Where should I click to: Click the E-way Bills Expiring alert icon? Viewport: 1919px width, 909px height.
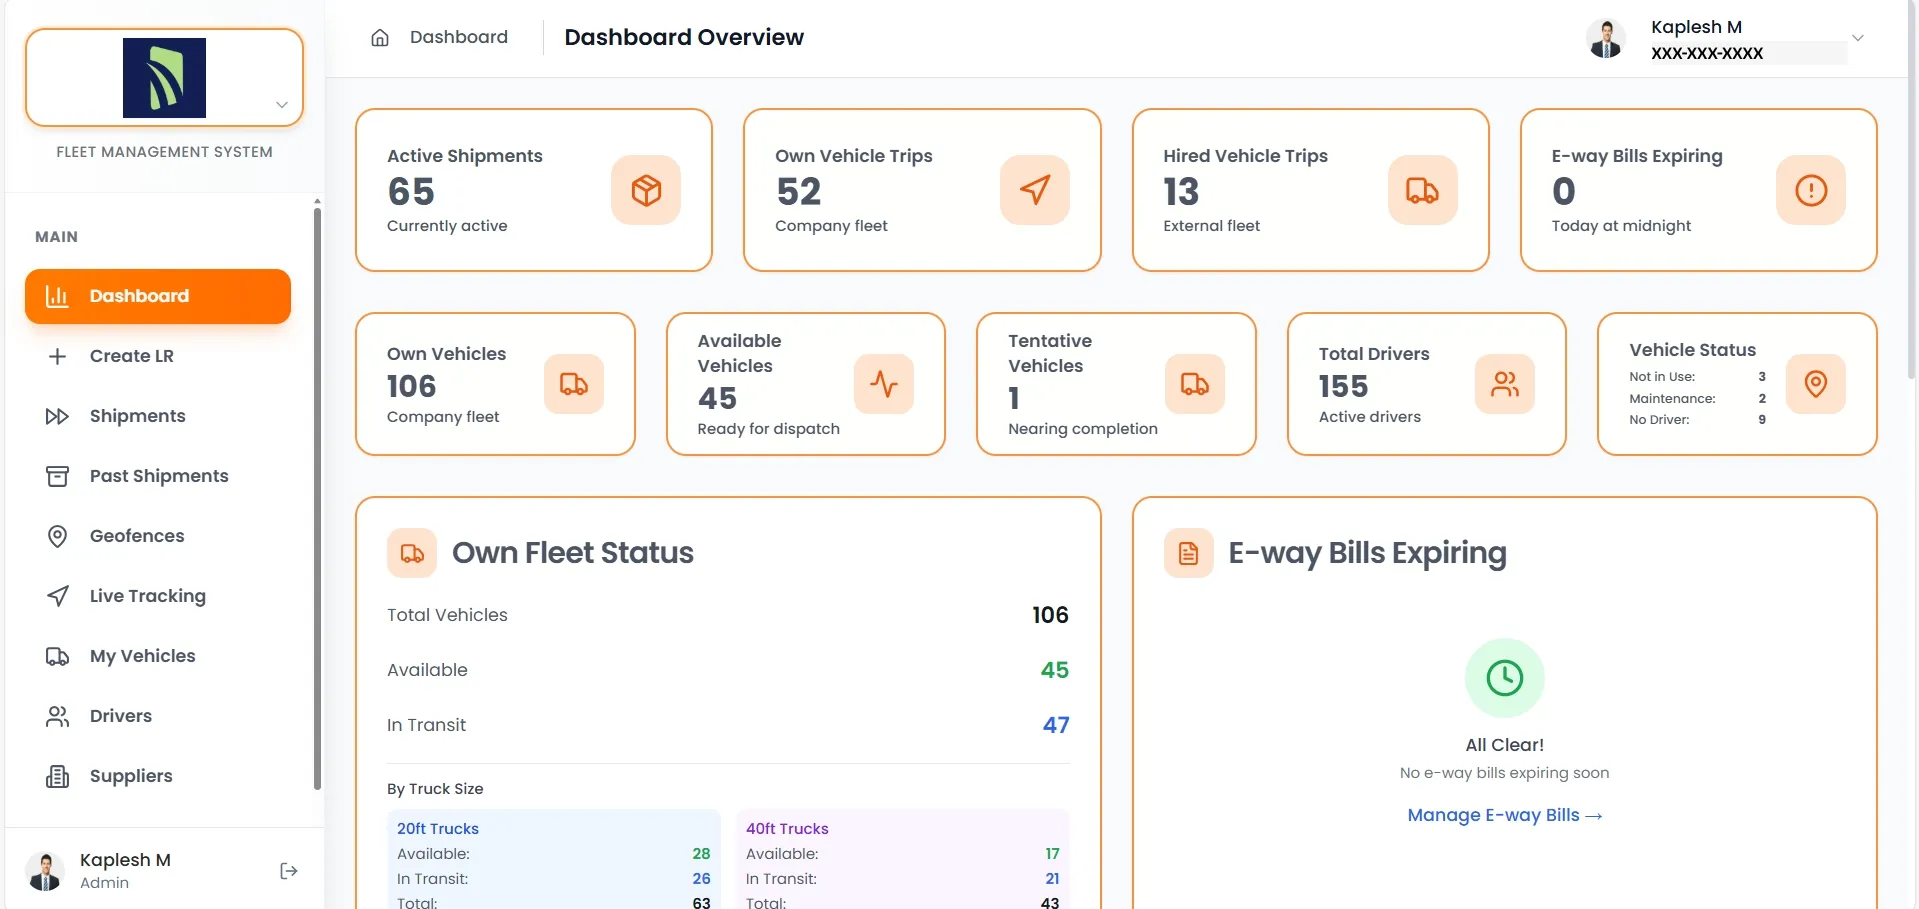click(1810, 190)
